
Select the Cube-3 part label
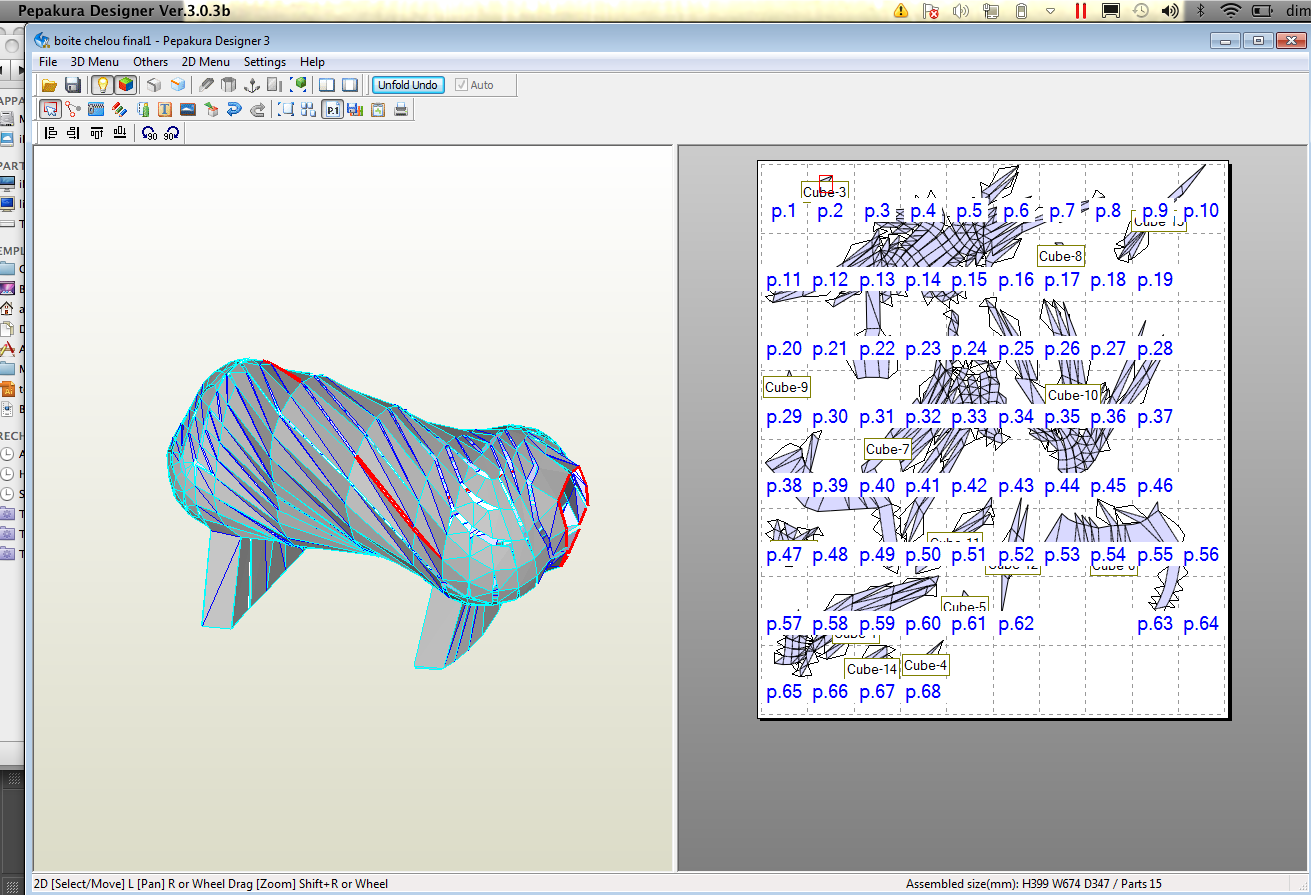point(825,192)
